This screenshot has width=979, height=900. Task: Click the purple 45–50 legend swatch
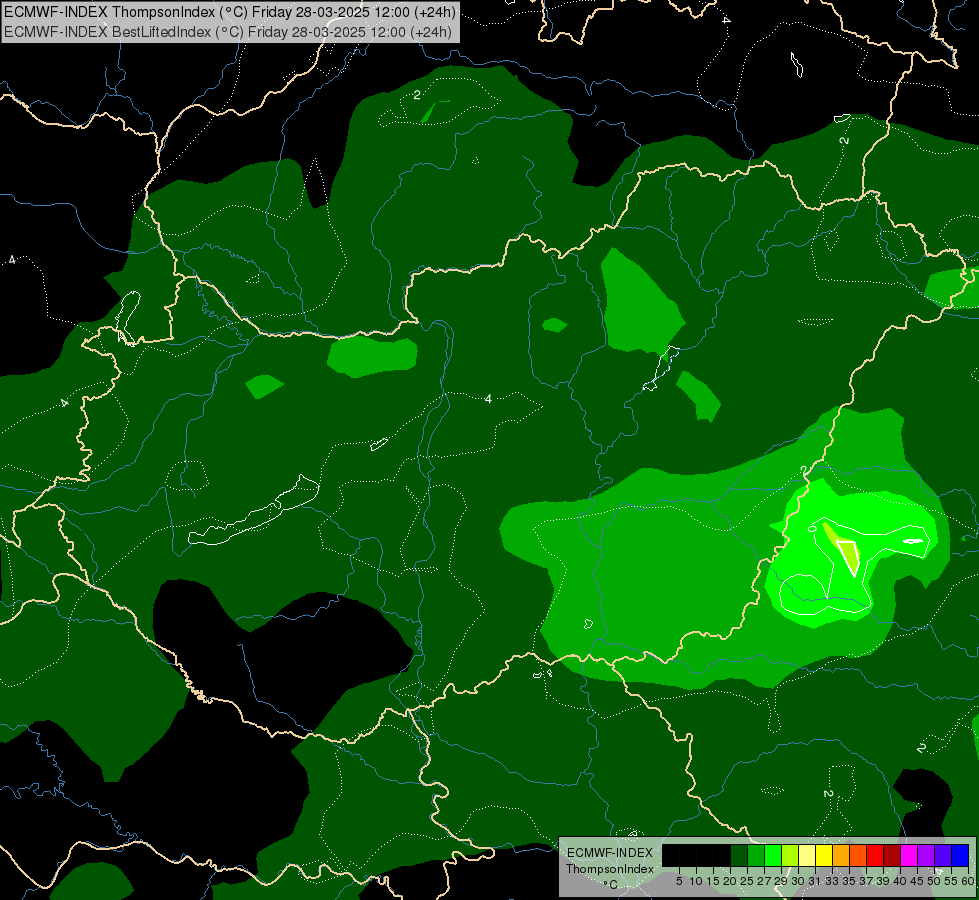(x=926, y=855)
